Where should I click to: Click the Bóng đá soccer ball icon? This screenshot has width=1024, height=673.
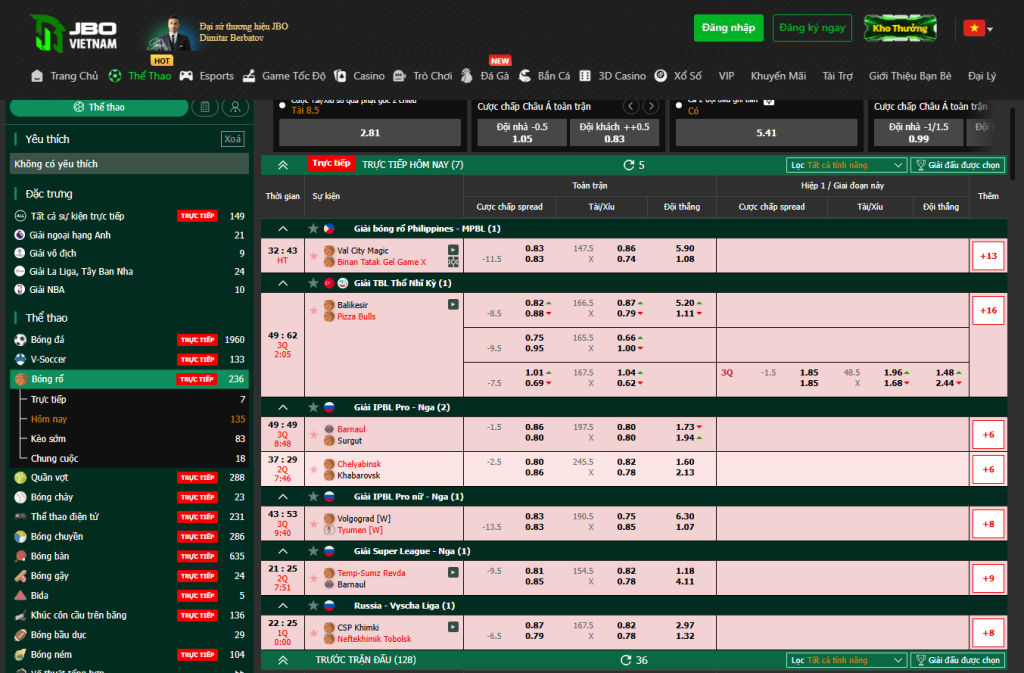point(20,339)
